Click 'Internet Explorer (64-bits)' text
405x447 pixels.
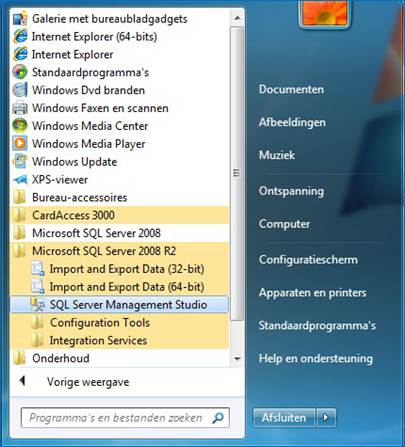[94, 36]
